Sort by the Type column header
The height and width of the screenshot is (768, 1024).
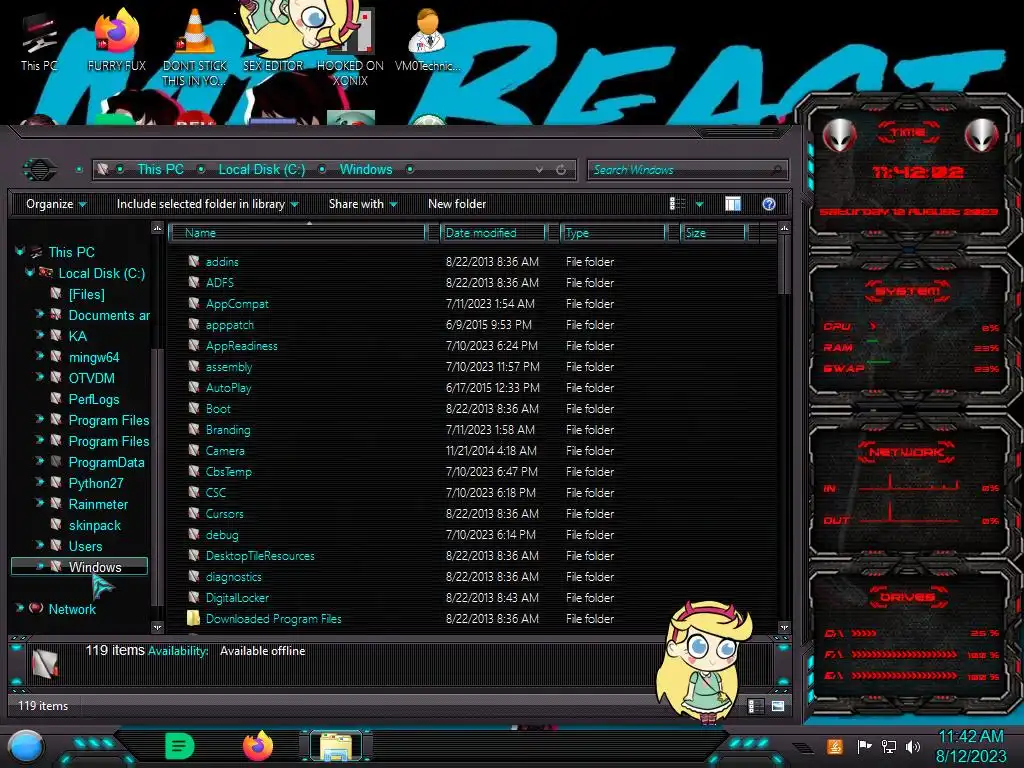click(x=613, y=232)
